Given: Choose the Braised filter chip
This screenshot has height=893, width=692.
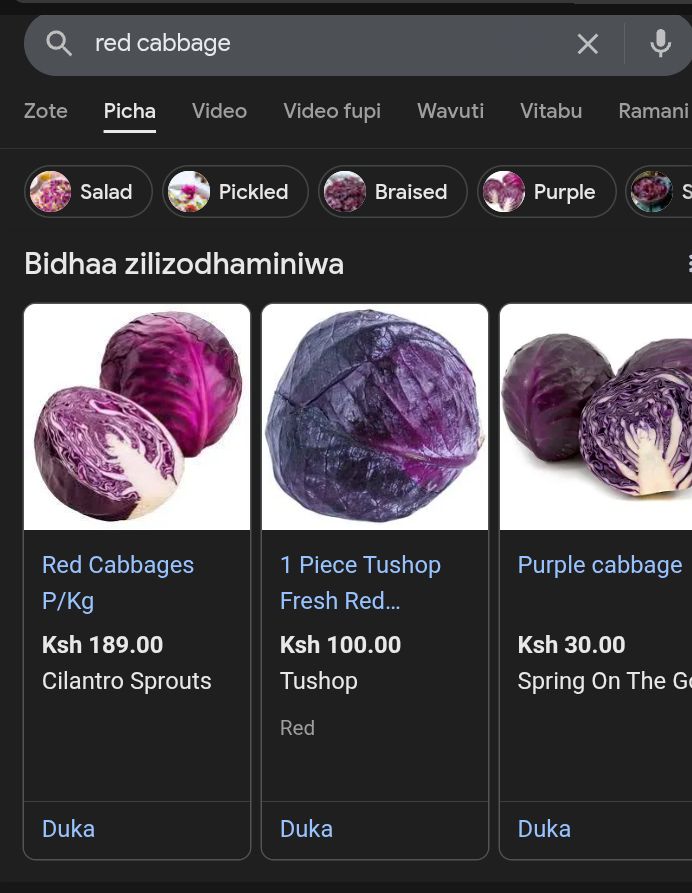Looking at the screenshot, I should (392, 191).
